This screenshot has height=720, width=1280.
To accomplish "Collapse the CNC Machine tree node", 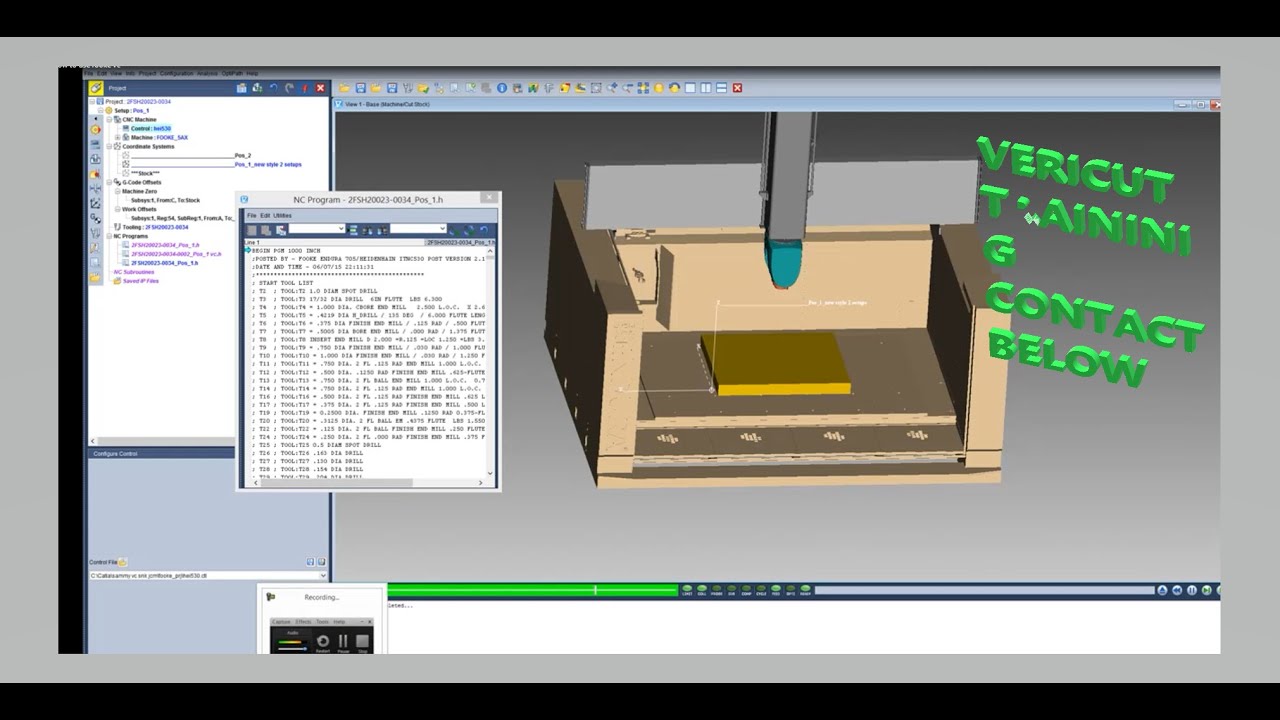I will click(110, 119).
